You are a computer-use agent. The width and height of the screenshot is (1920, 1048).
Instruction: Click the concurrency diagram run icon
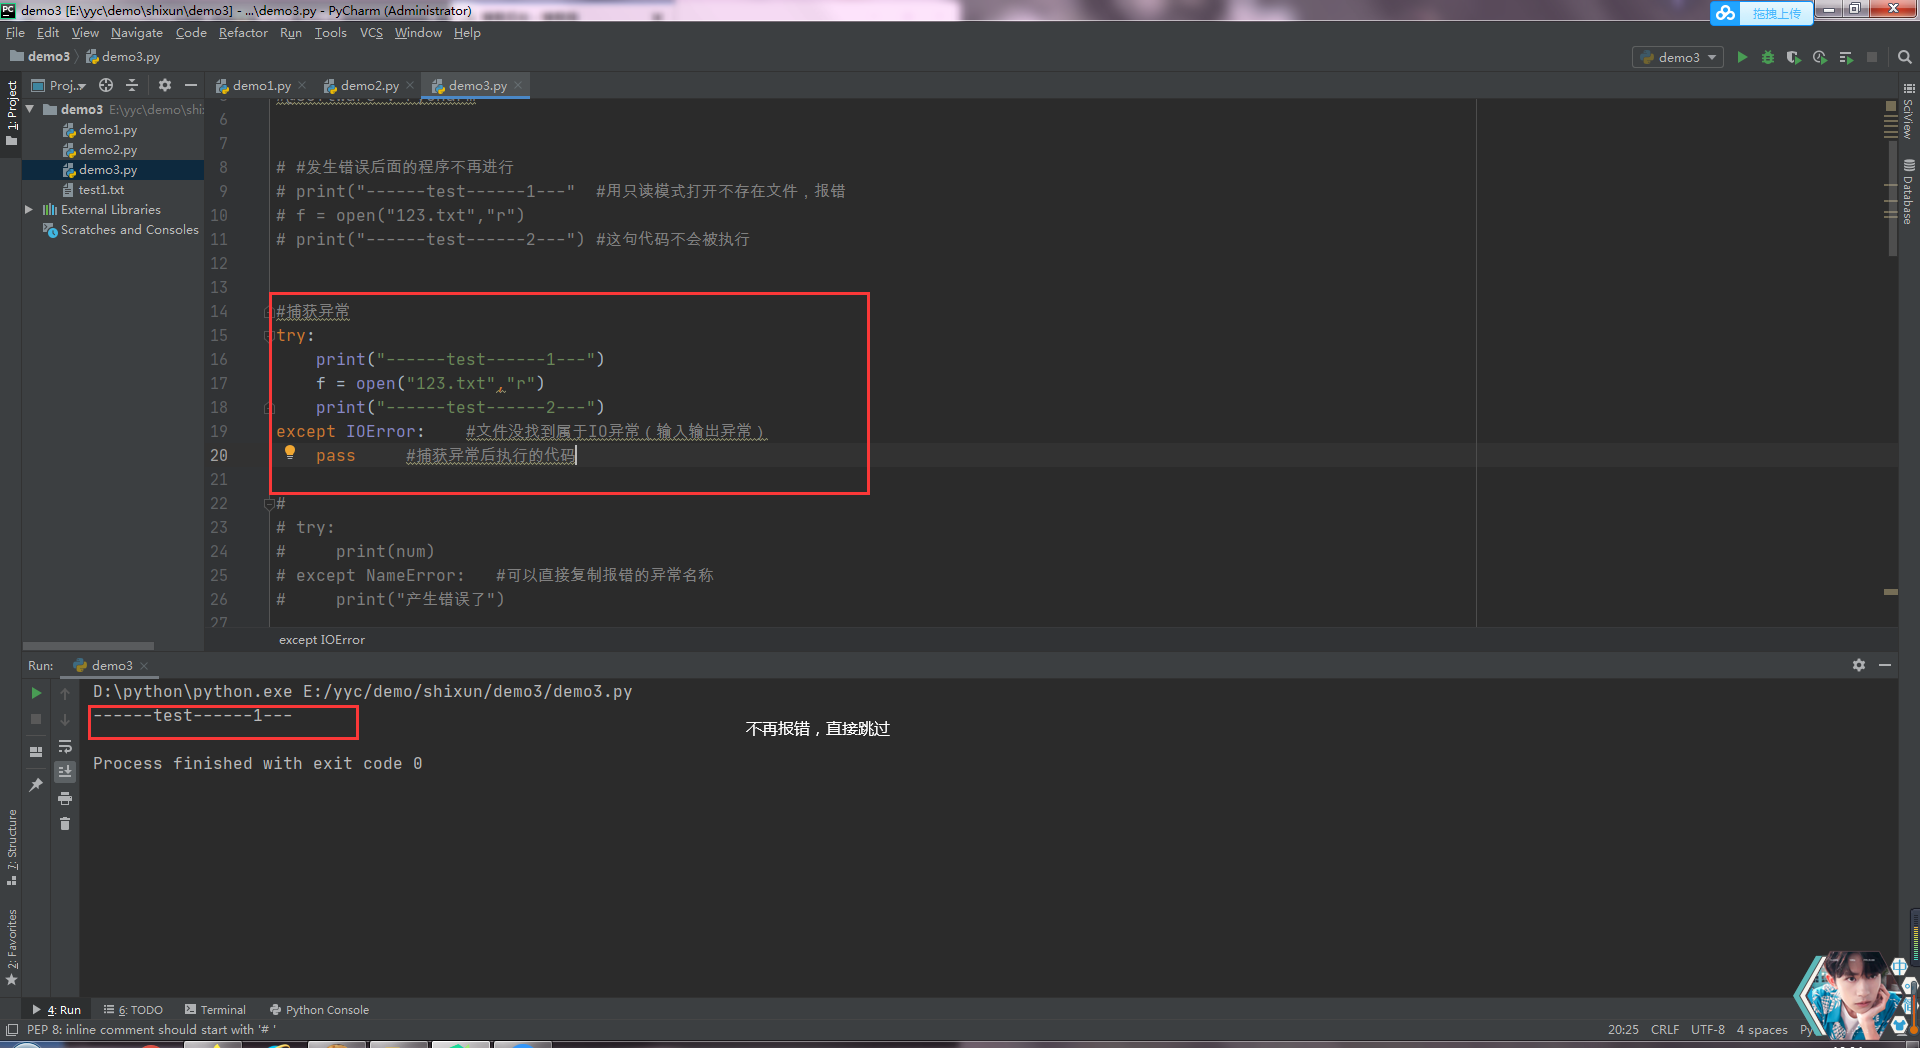click(x=1846, y=58)
